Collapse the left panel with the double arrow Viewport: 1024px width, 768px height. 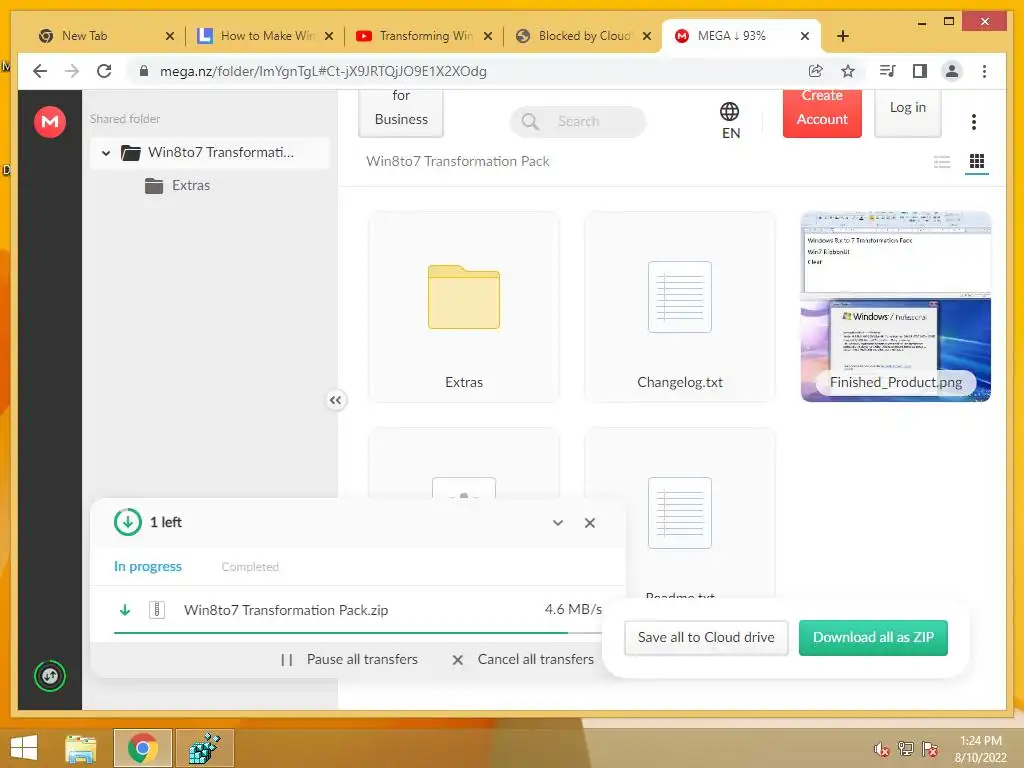(x=336, y=400)
